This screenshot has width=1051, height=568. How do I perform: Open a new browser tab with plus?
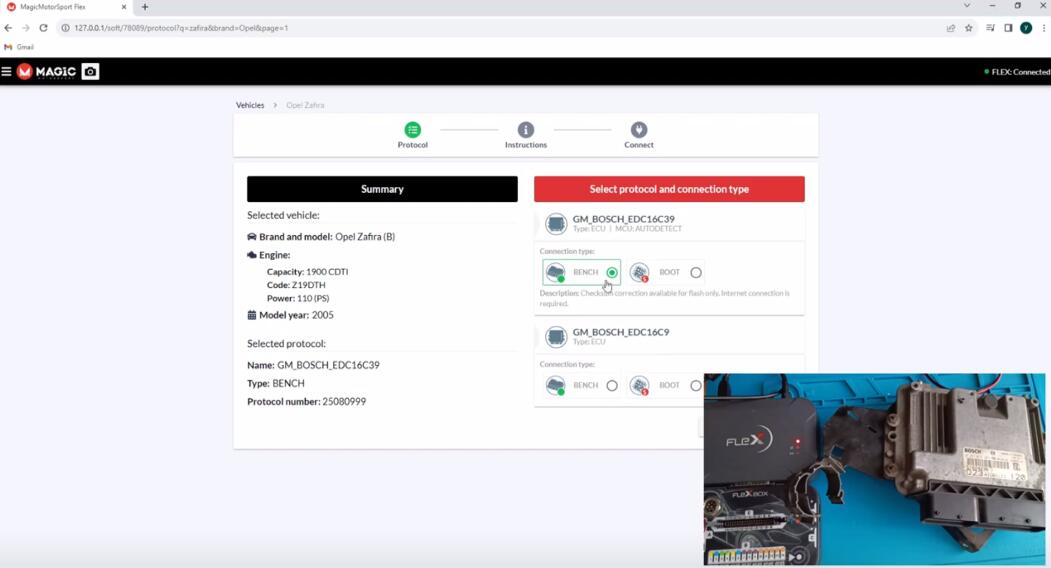(x=145, y=7)
